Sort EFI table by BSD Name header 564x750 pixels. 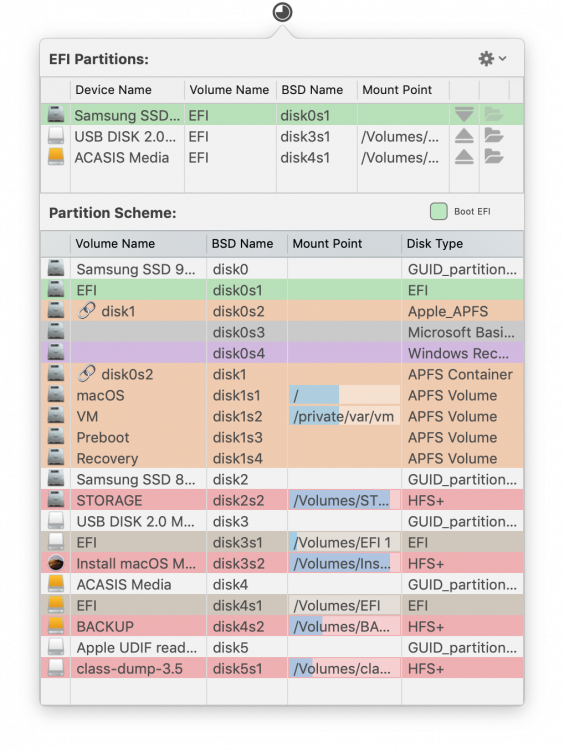coord(312,90)
